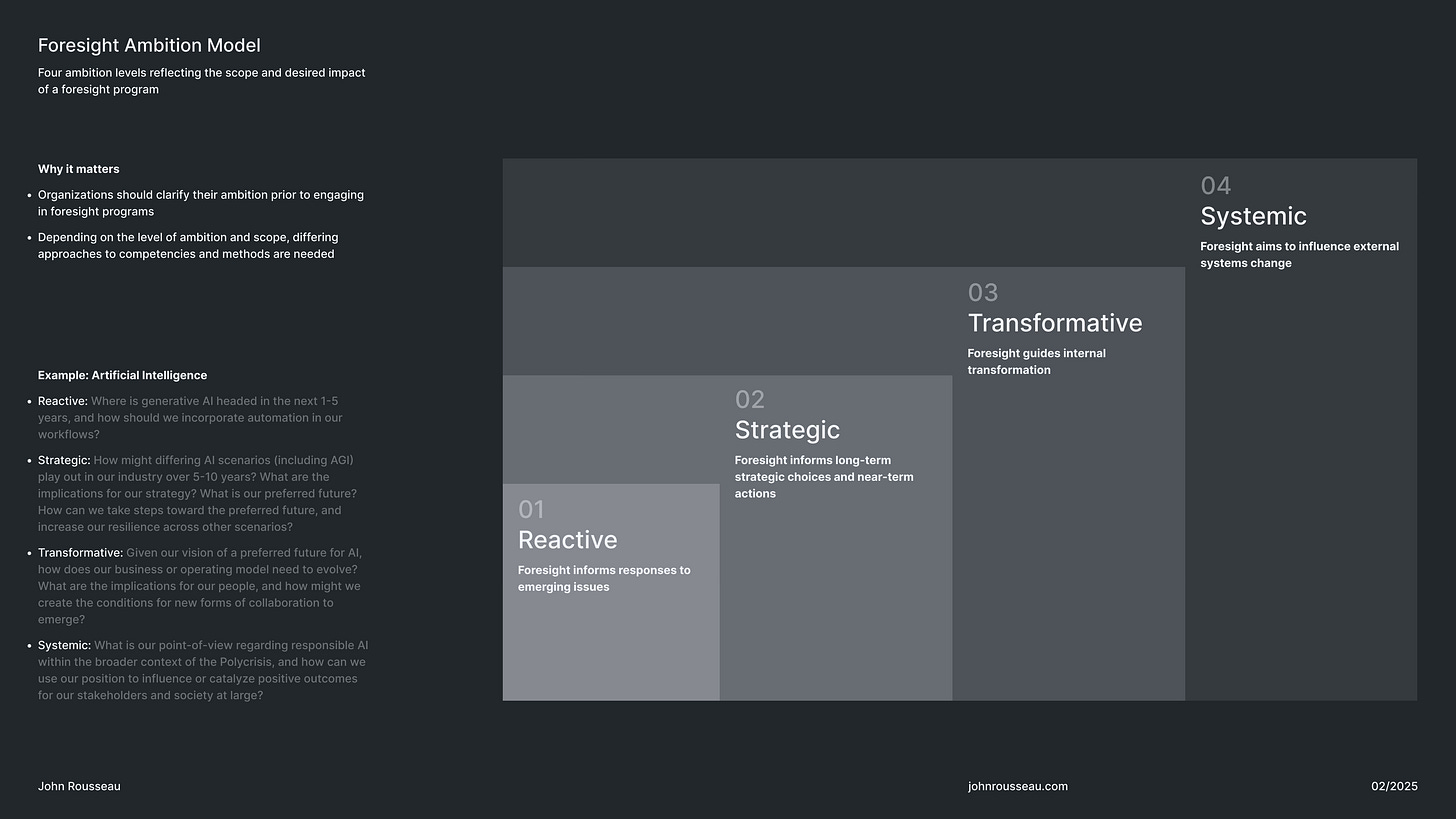
Task: Select bullet 'Depending on the level of ambition'
Action: pos(188,245)
